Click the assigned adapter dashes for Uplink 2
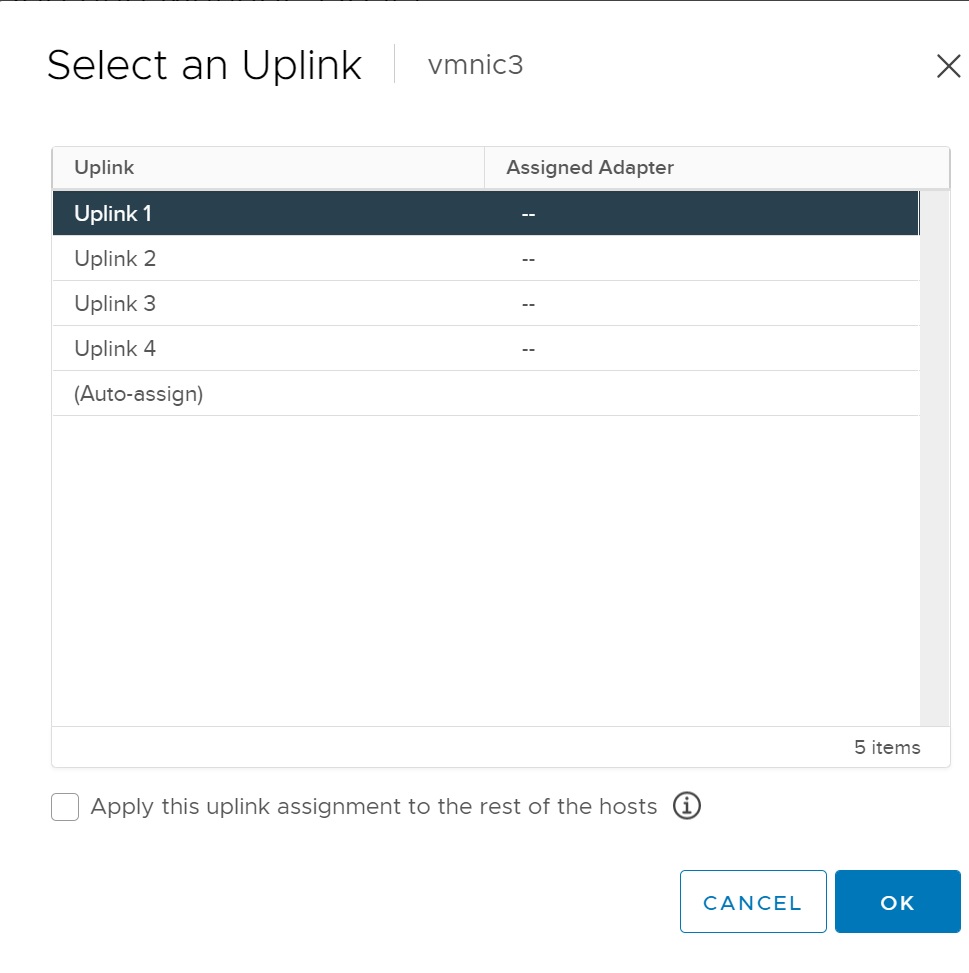969x973 pixels. pyautogui.click(x=528, y=259)
